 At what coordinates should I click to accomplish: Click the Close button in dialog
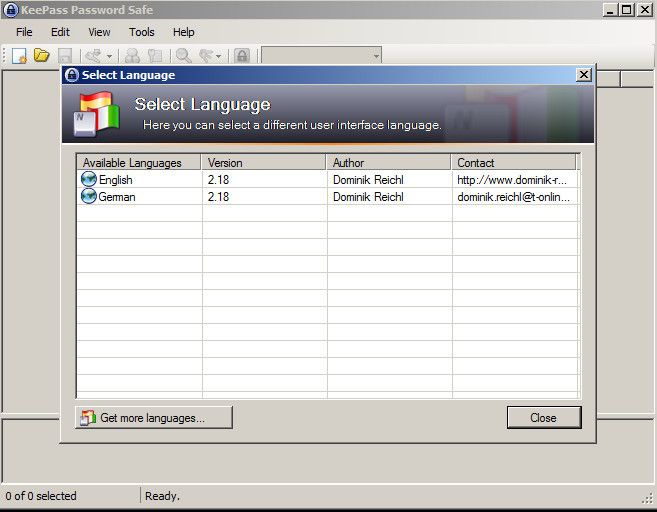[x=544, y=418]
